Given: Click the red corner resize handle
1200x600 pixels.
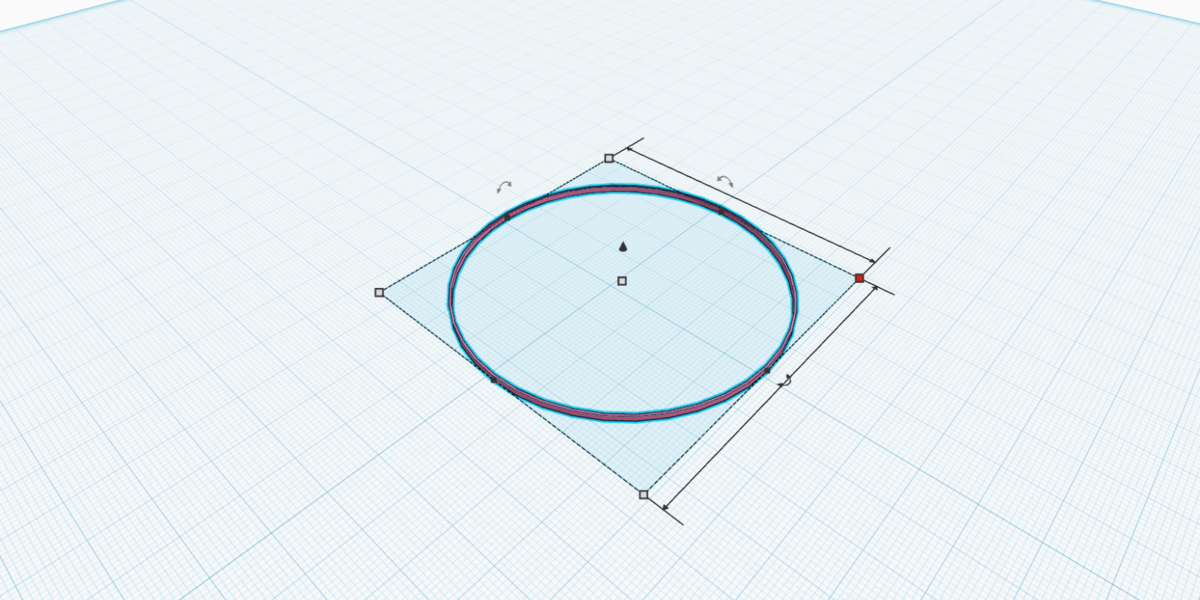Looking at the screenshot, I should click(x=859, y=278).
